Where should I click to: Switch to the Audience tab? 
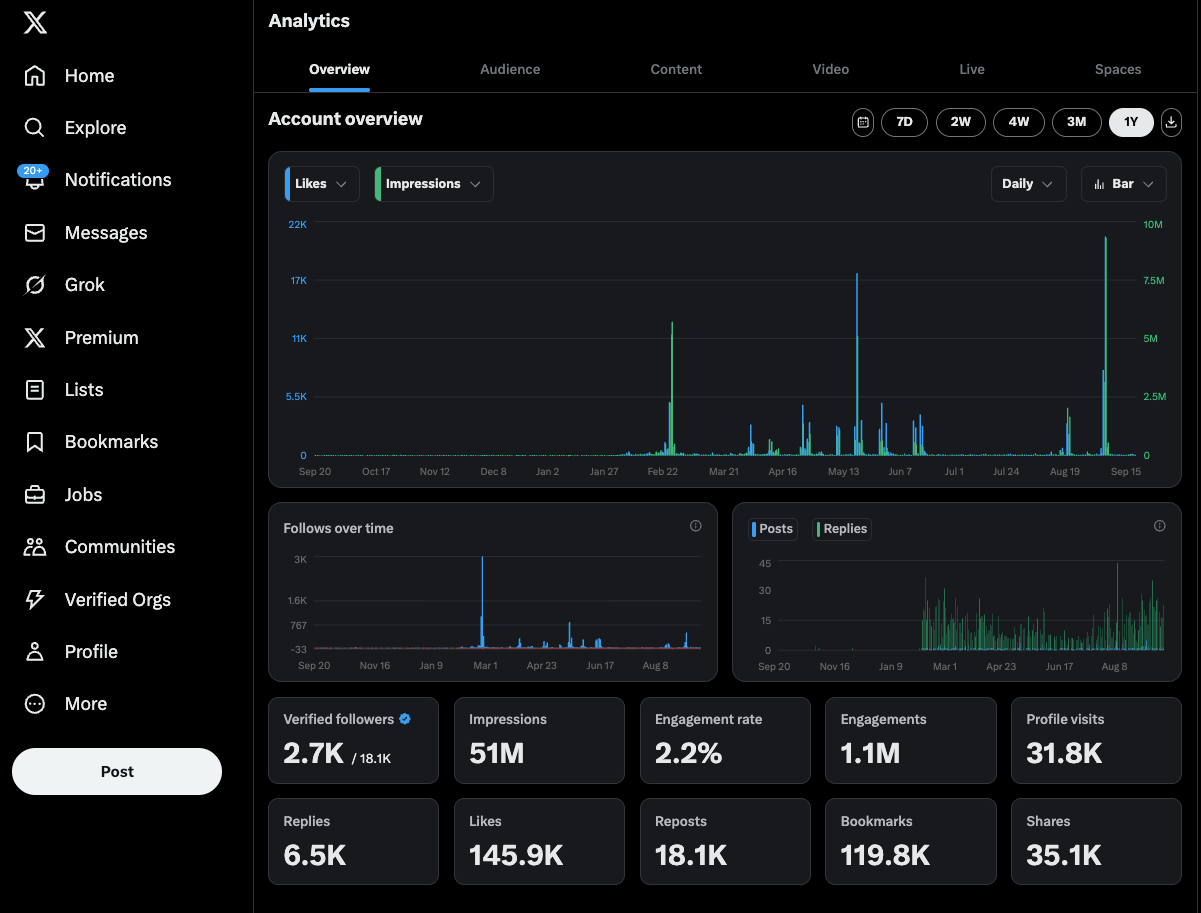510,69
